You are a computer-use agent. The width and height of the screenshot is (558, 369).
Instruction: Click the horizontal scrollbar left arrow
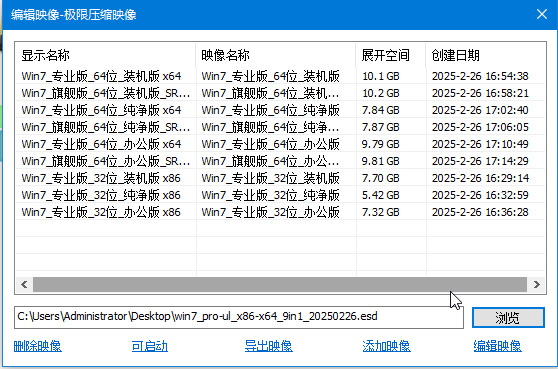coord(24,284)
